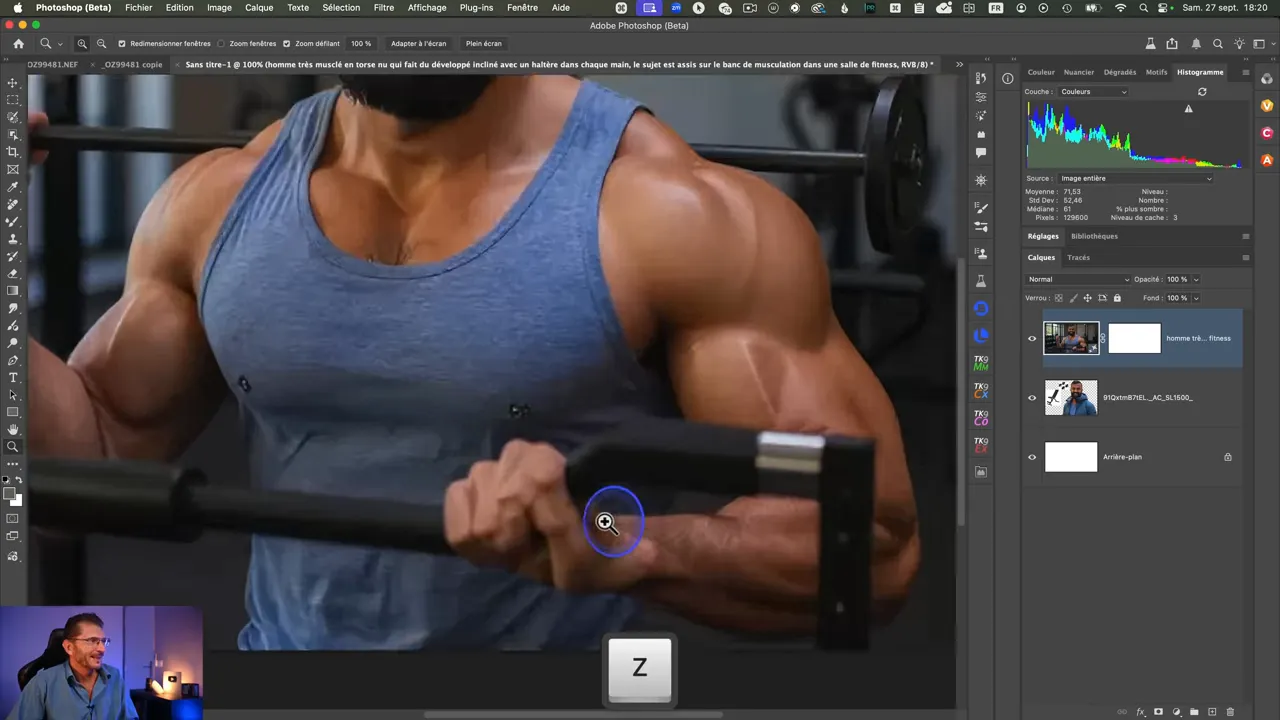Image resolution: width=1280 pixels, height=720 pixels.
Task: Select the Hand tool
Action: point(13,430)
